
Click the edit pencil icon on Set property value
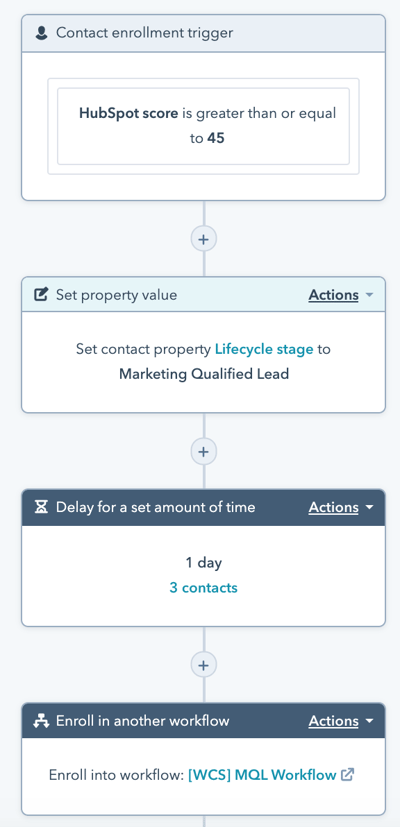pyautogui.click(x=41, y=294)
